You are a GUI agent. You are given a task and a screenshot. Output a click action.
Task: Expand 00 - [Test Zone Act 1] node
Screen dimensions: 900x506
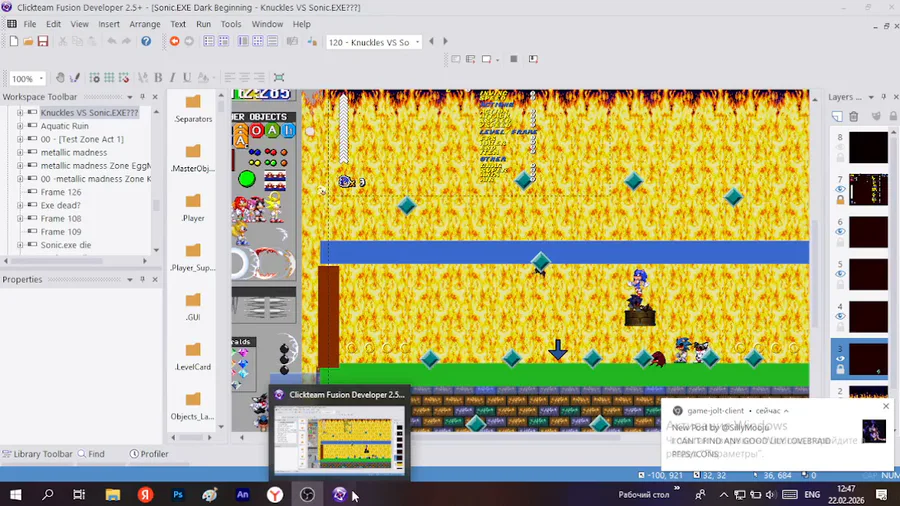point(20,139)
